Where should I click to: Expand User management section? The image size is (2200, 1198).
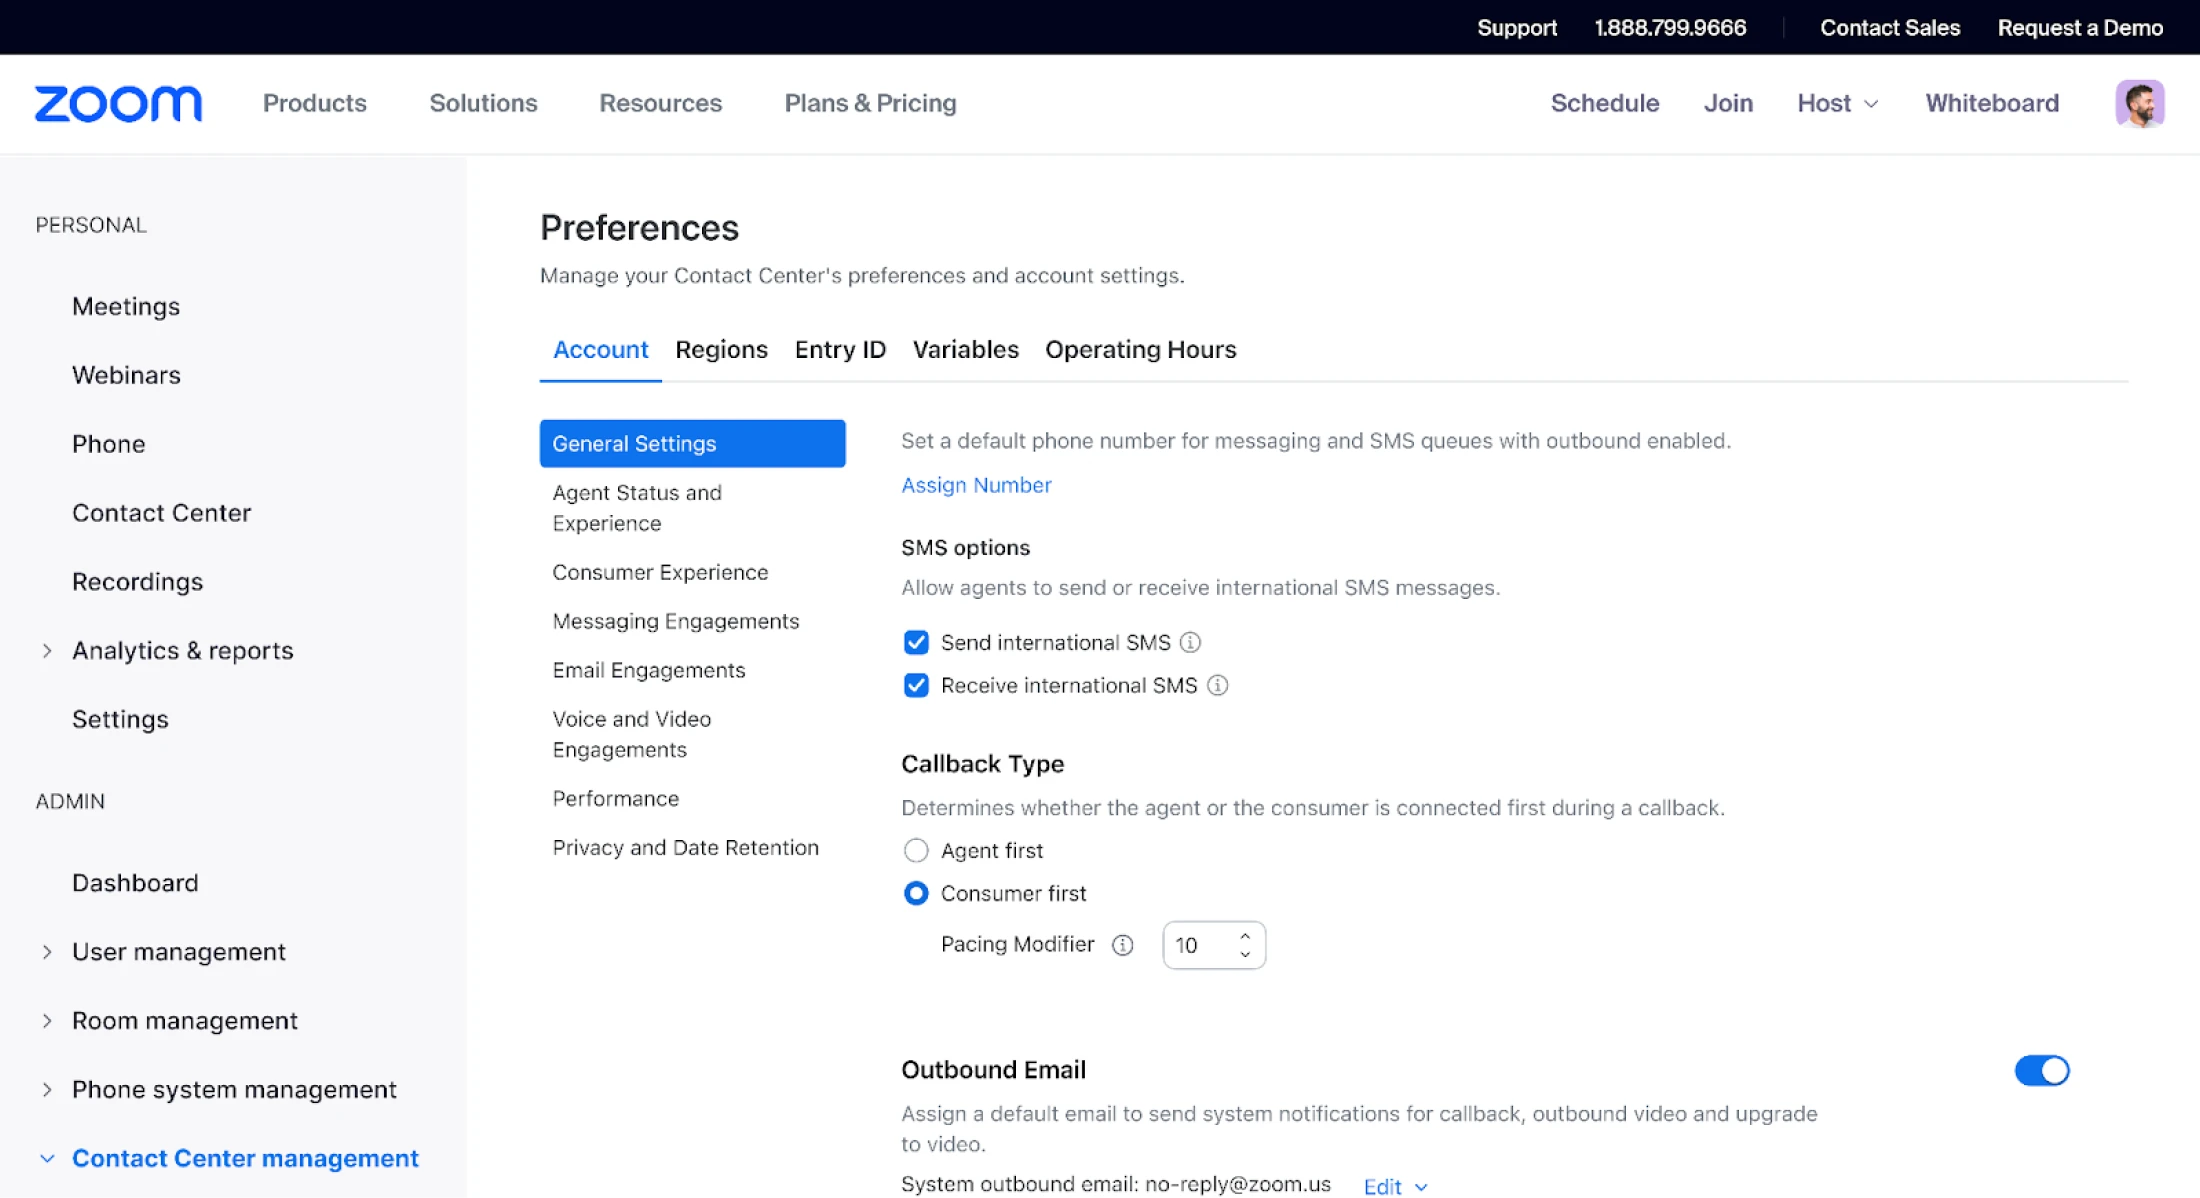pyautogui.click(x=47, y=952)
